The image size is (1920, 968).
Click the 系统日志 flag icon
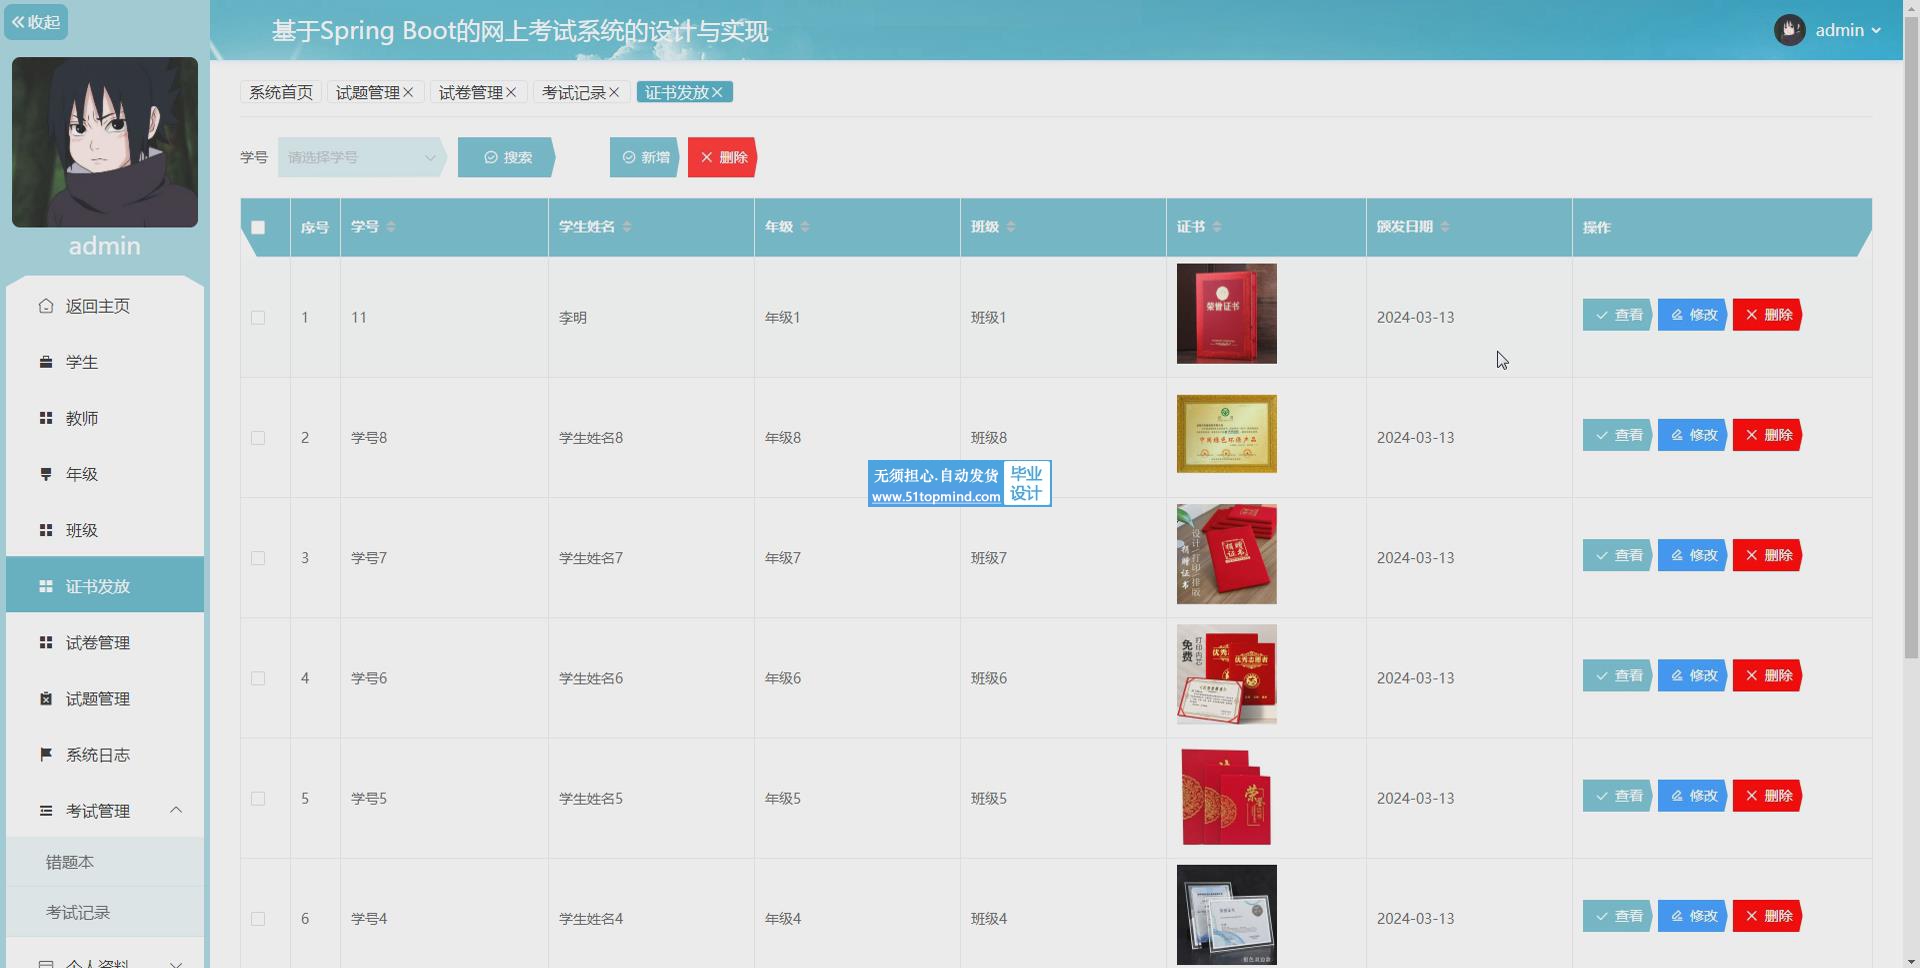(x=46, y=754)
